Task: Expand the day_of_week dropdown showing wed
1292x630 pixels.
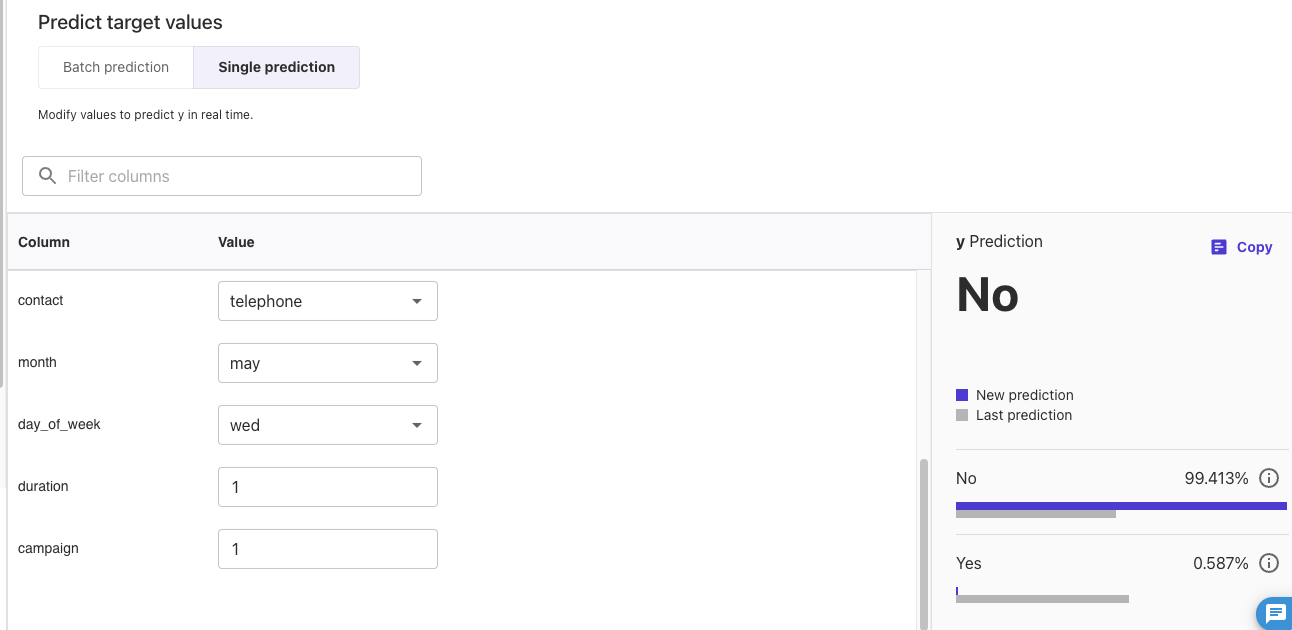Action: 328,425
